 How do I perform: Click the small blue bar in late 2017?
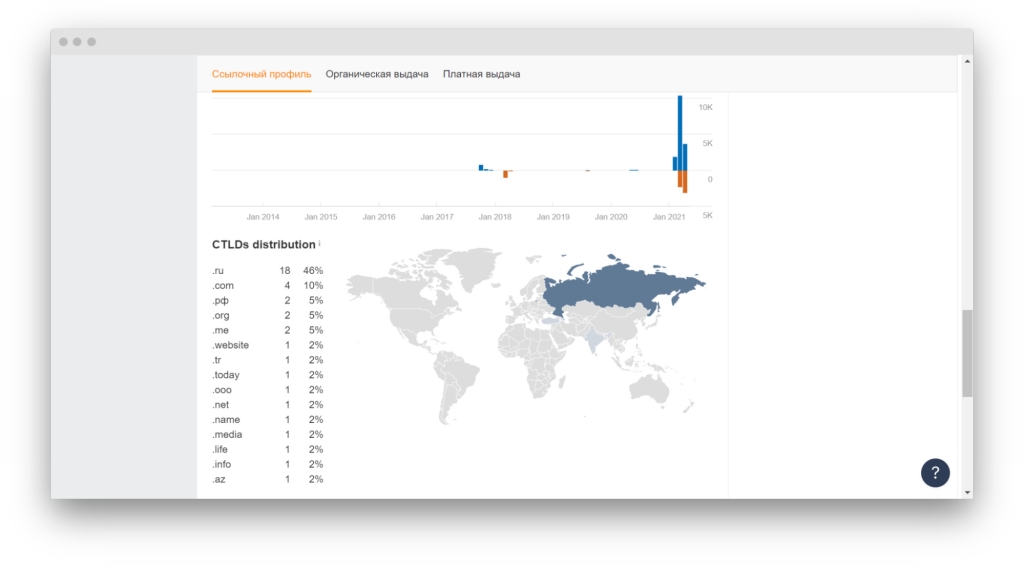481,167
